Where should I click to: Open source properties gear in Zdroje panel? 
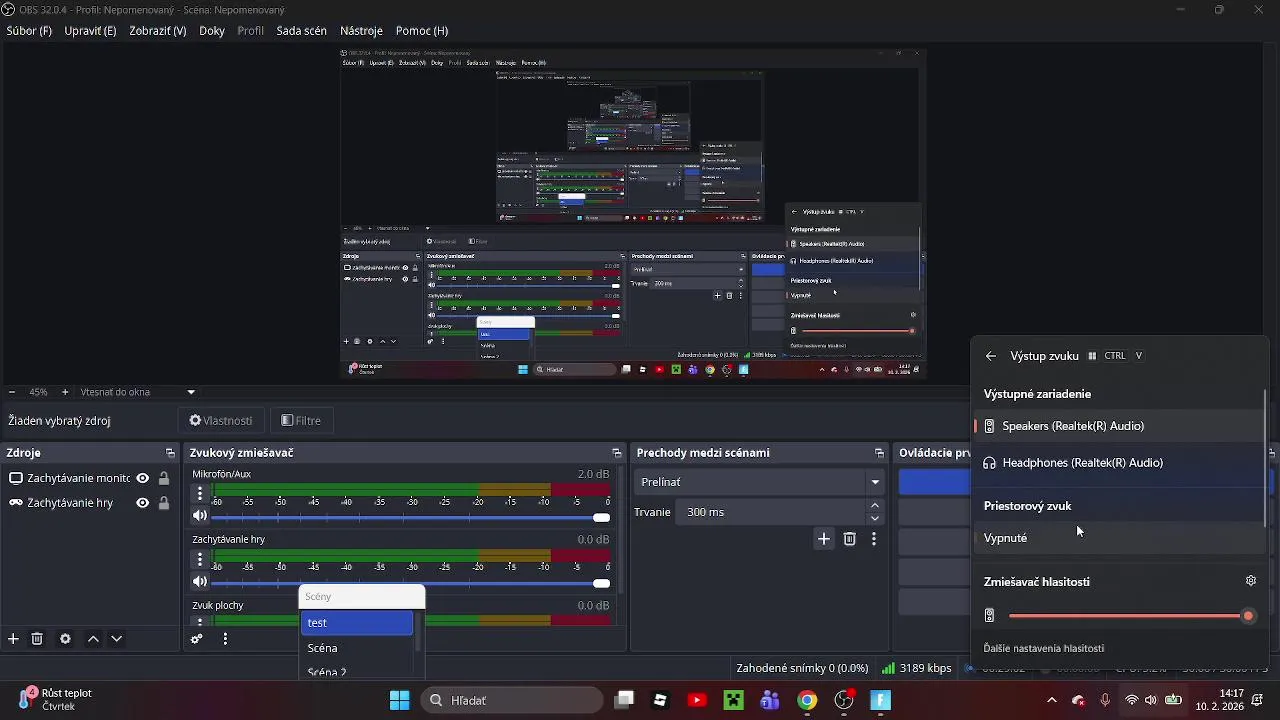point(65,639)
